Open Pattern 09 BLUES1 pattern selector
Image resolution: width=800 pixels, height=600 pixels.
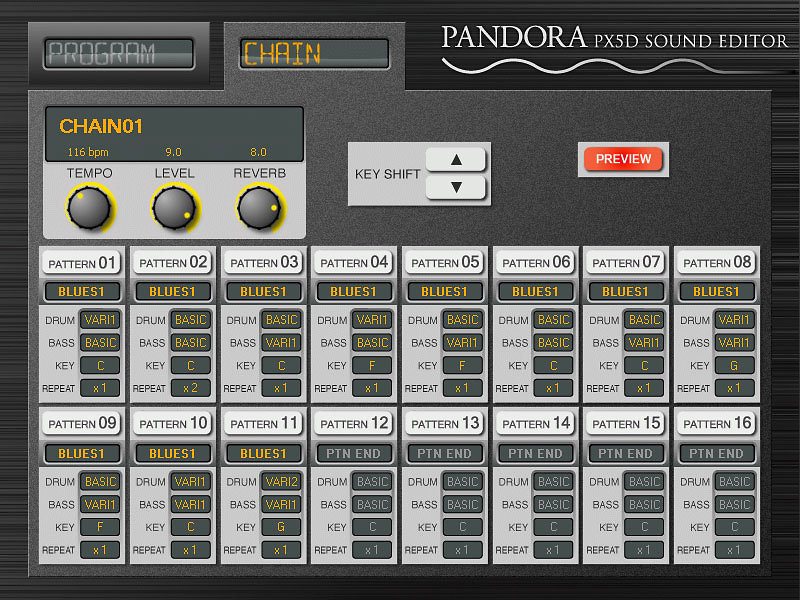82,453
